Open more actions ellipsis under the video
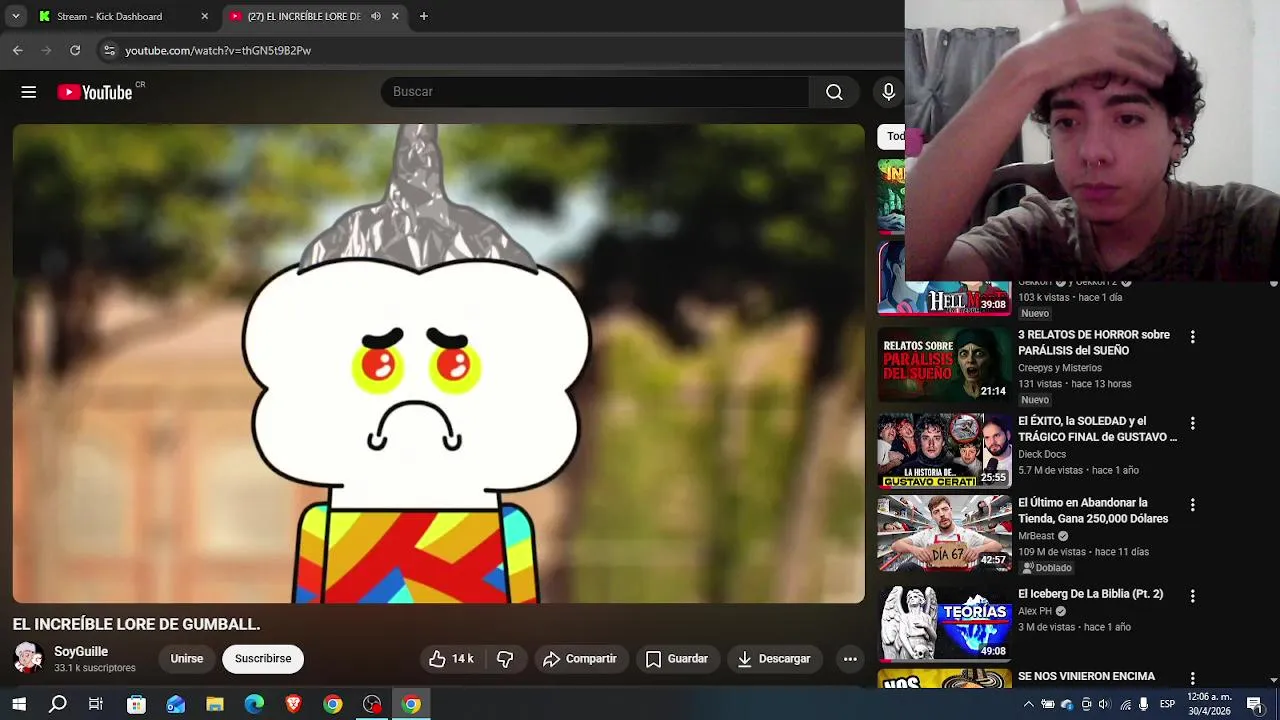1280x720 pixels. click(850, 659)
